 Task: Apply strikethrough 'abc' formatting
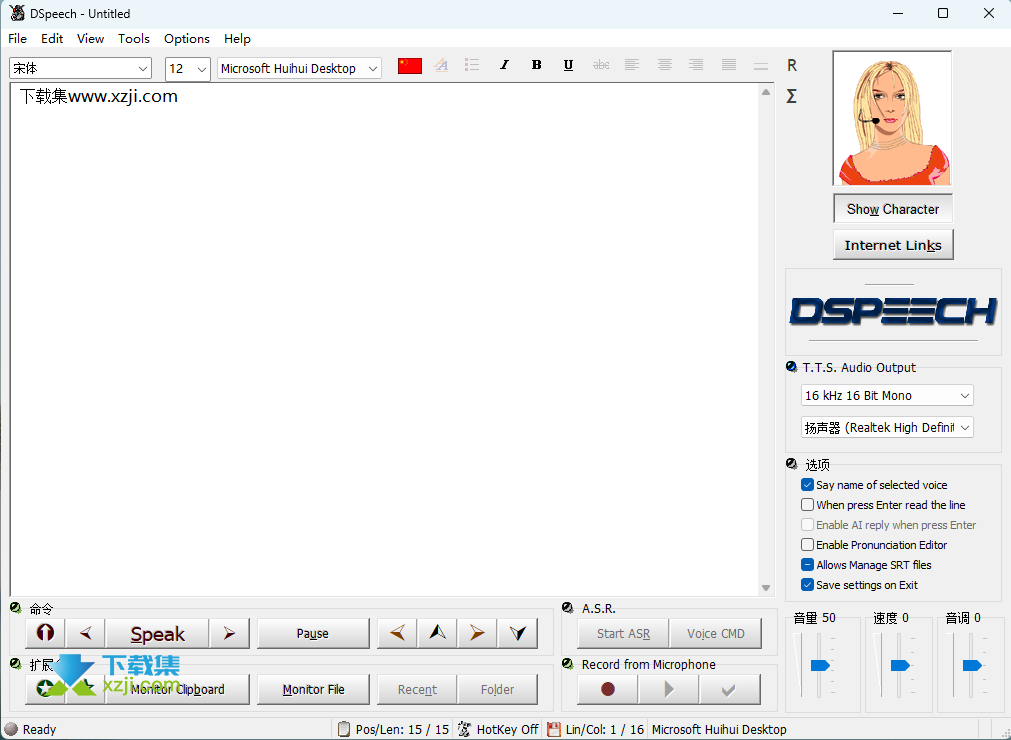(x=601, y=65)
